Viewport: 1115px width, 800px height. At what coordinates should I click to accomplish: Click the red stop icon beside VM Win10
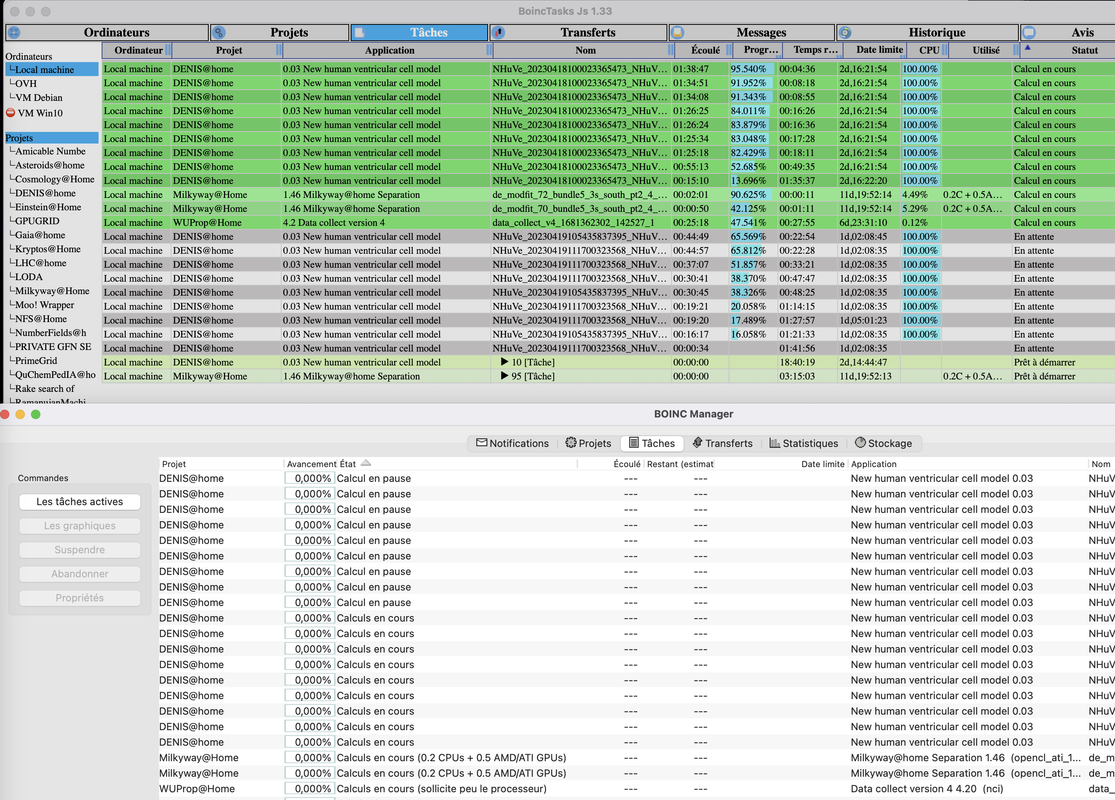click(x=10, y=112)
